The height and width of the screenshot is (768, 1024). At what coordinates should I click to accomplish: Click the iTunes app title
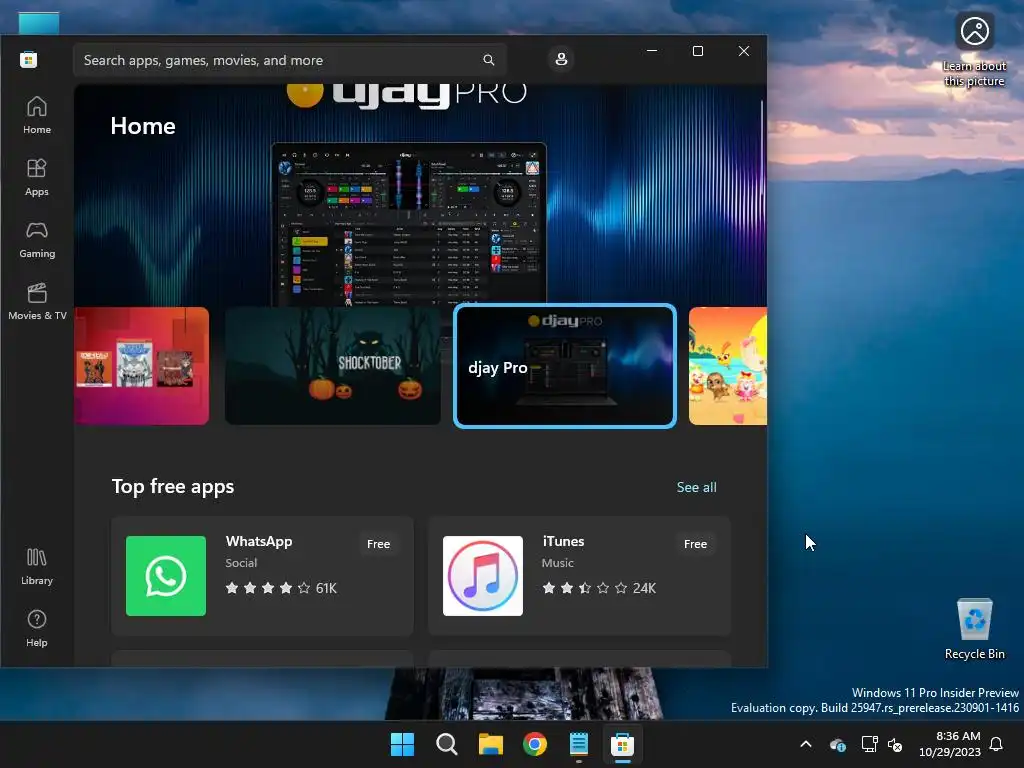point(563,541)
